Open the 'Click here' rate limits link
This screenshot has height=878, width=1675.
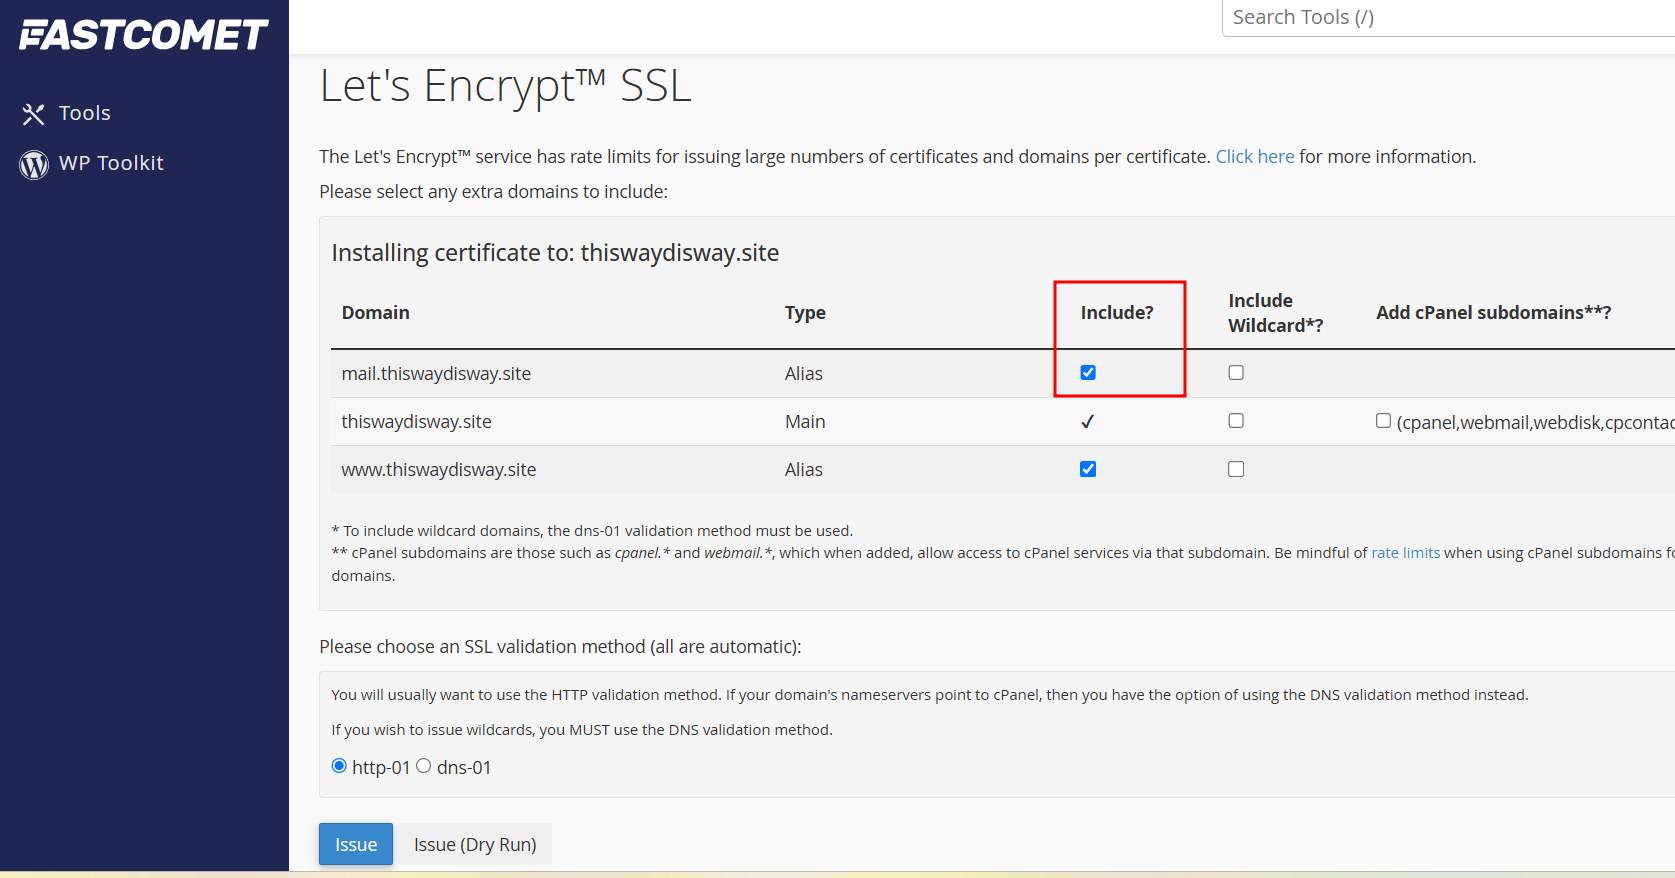pos(1254,157)
